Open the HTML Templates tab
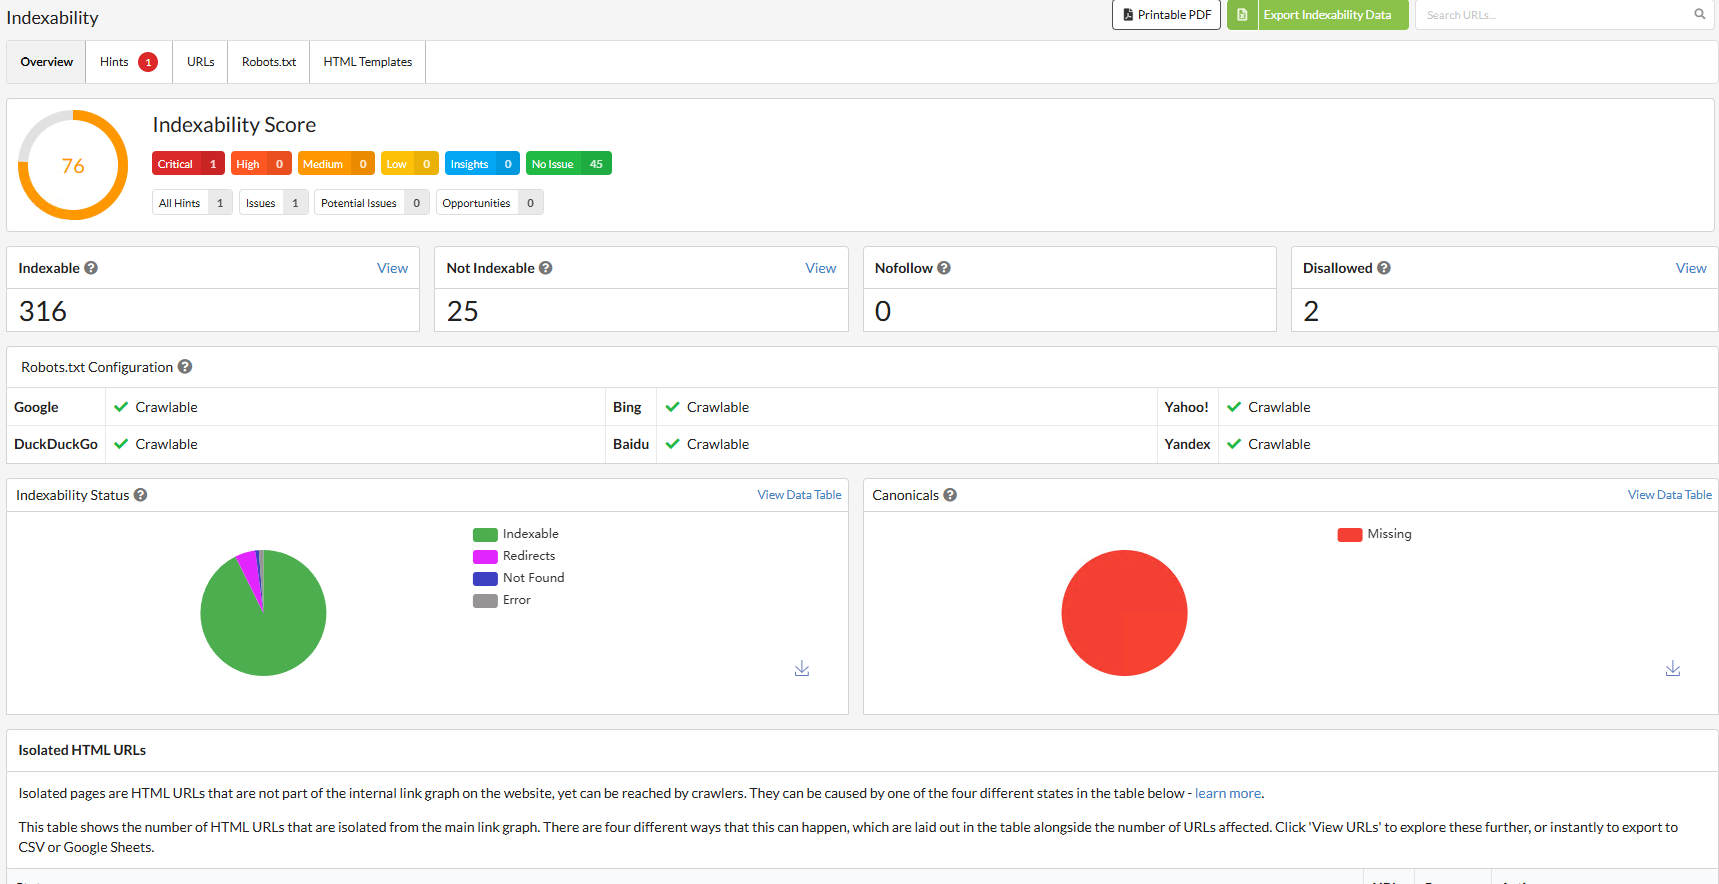Screen dimensions: 1719x884 click(368, 62)
